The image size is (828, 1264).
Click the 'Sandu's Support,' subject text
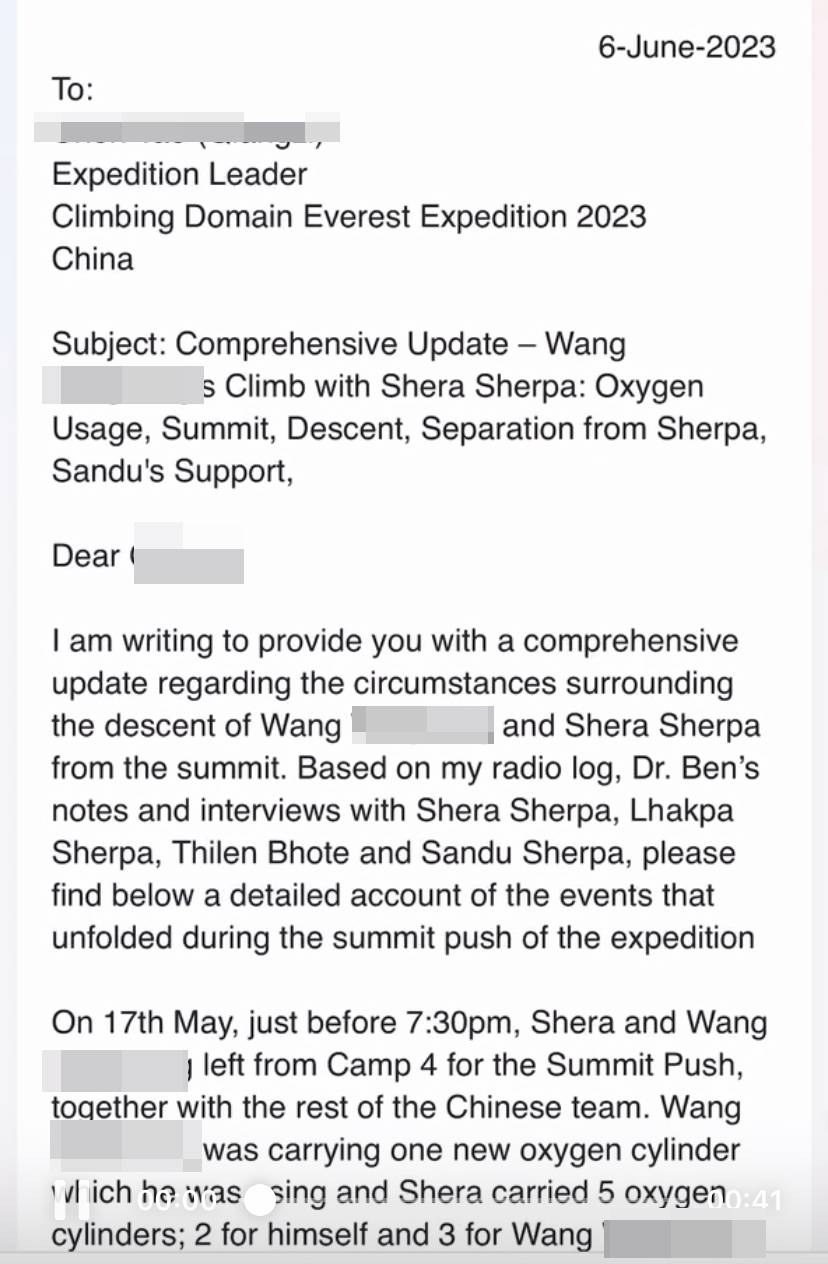(173, 471)
